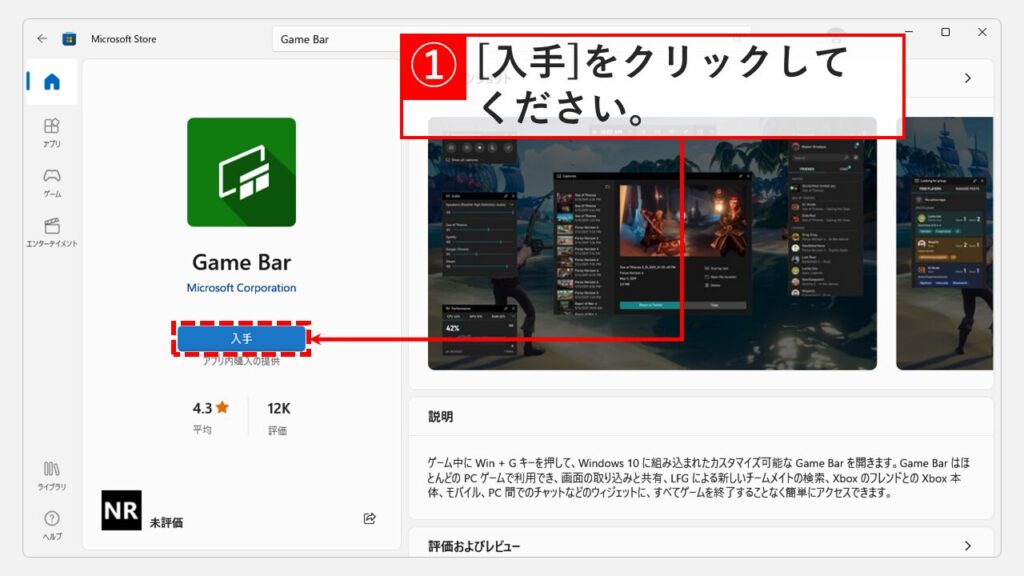Click the 評価およびレビュー heading text

click(x=474, y=546)
